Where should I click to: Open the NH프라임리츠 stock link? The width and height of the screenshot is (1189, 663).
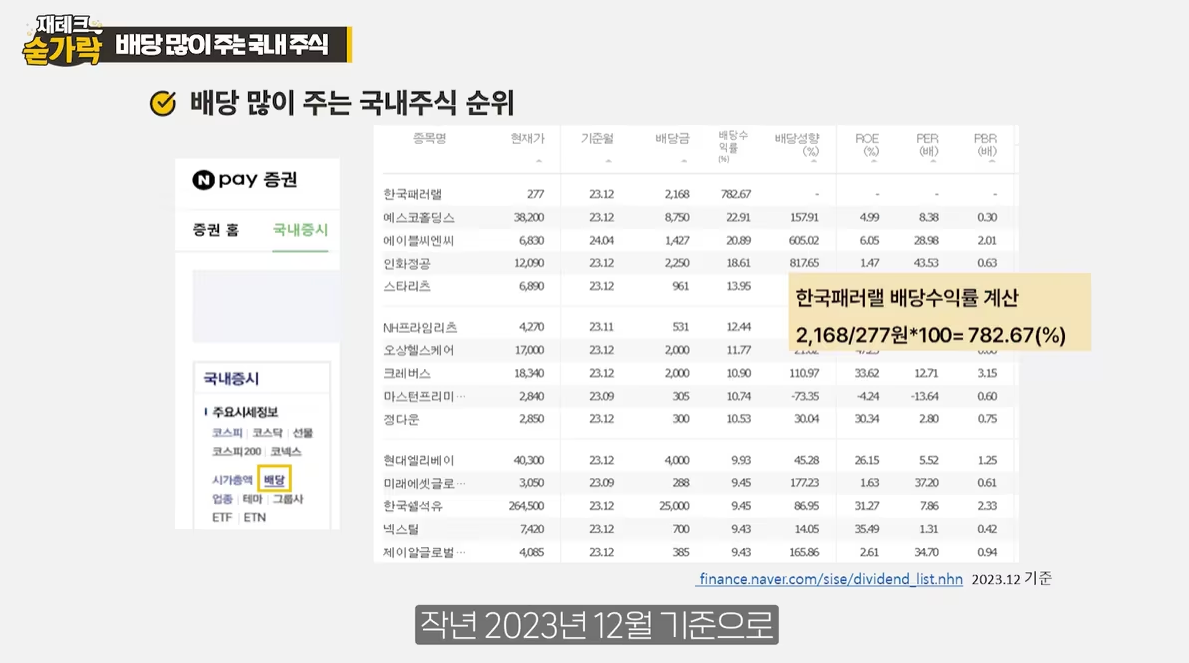420,327
